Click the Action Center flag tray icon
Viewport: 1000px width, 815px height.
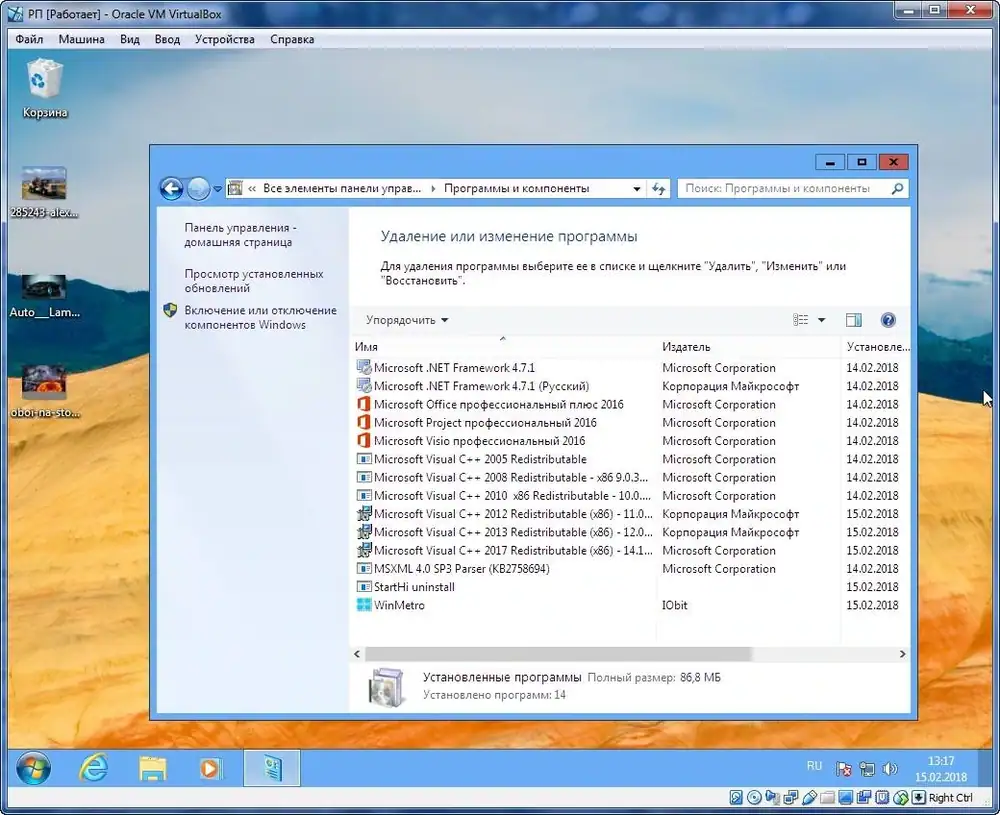point(843,769)
